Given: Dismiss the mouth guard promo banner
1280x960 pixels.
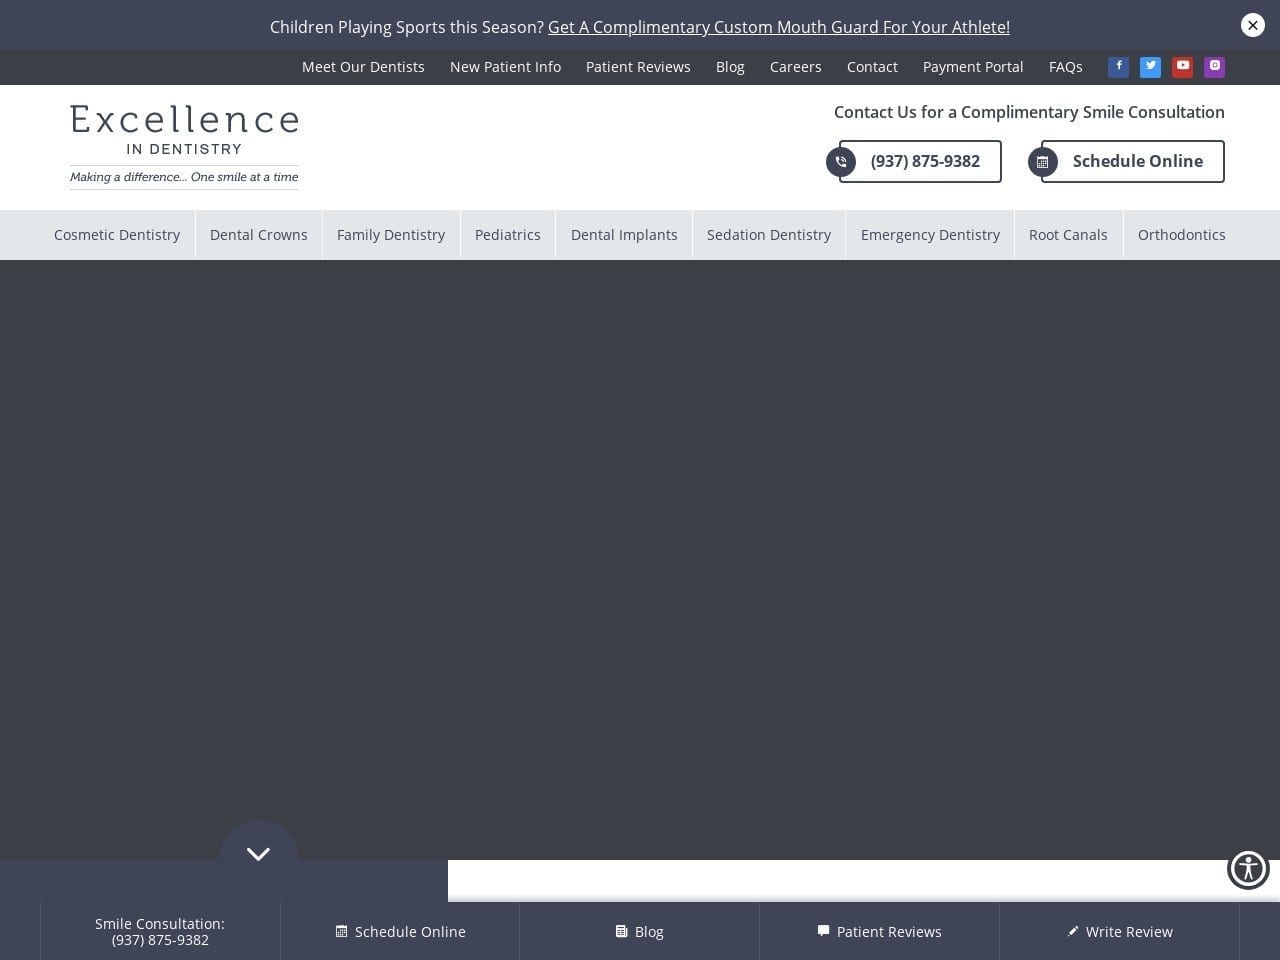Looking at the screenshot, I should pos(1252,25).
